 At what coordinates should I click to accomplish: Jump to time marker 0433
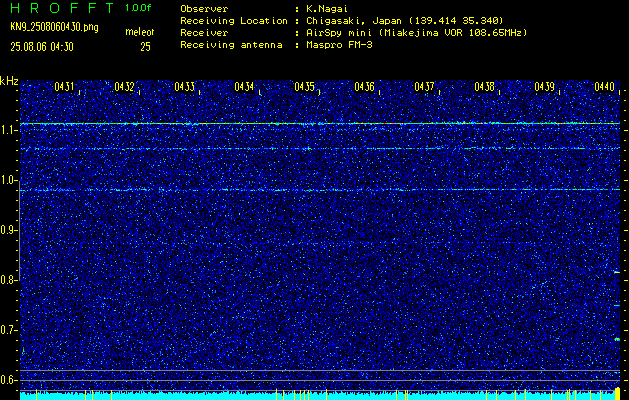(x=185, y=87)
